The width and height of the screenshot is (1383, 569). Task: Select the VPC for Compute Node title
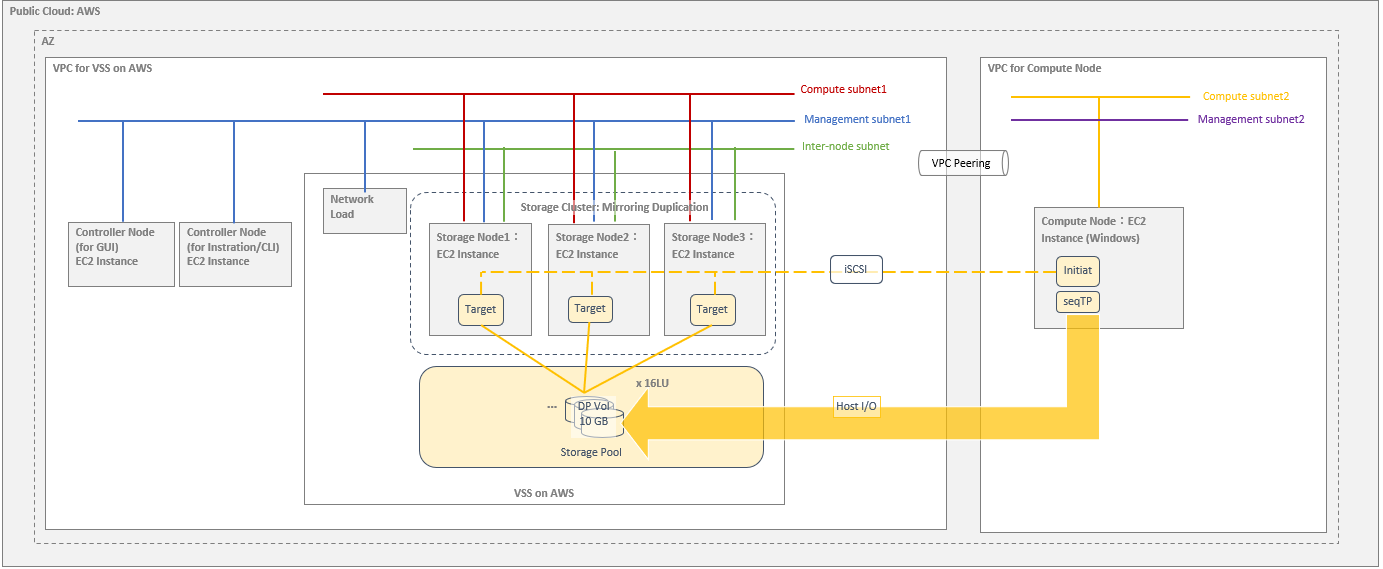(1044, 68)
